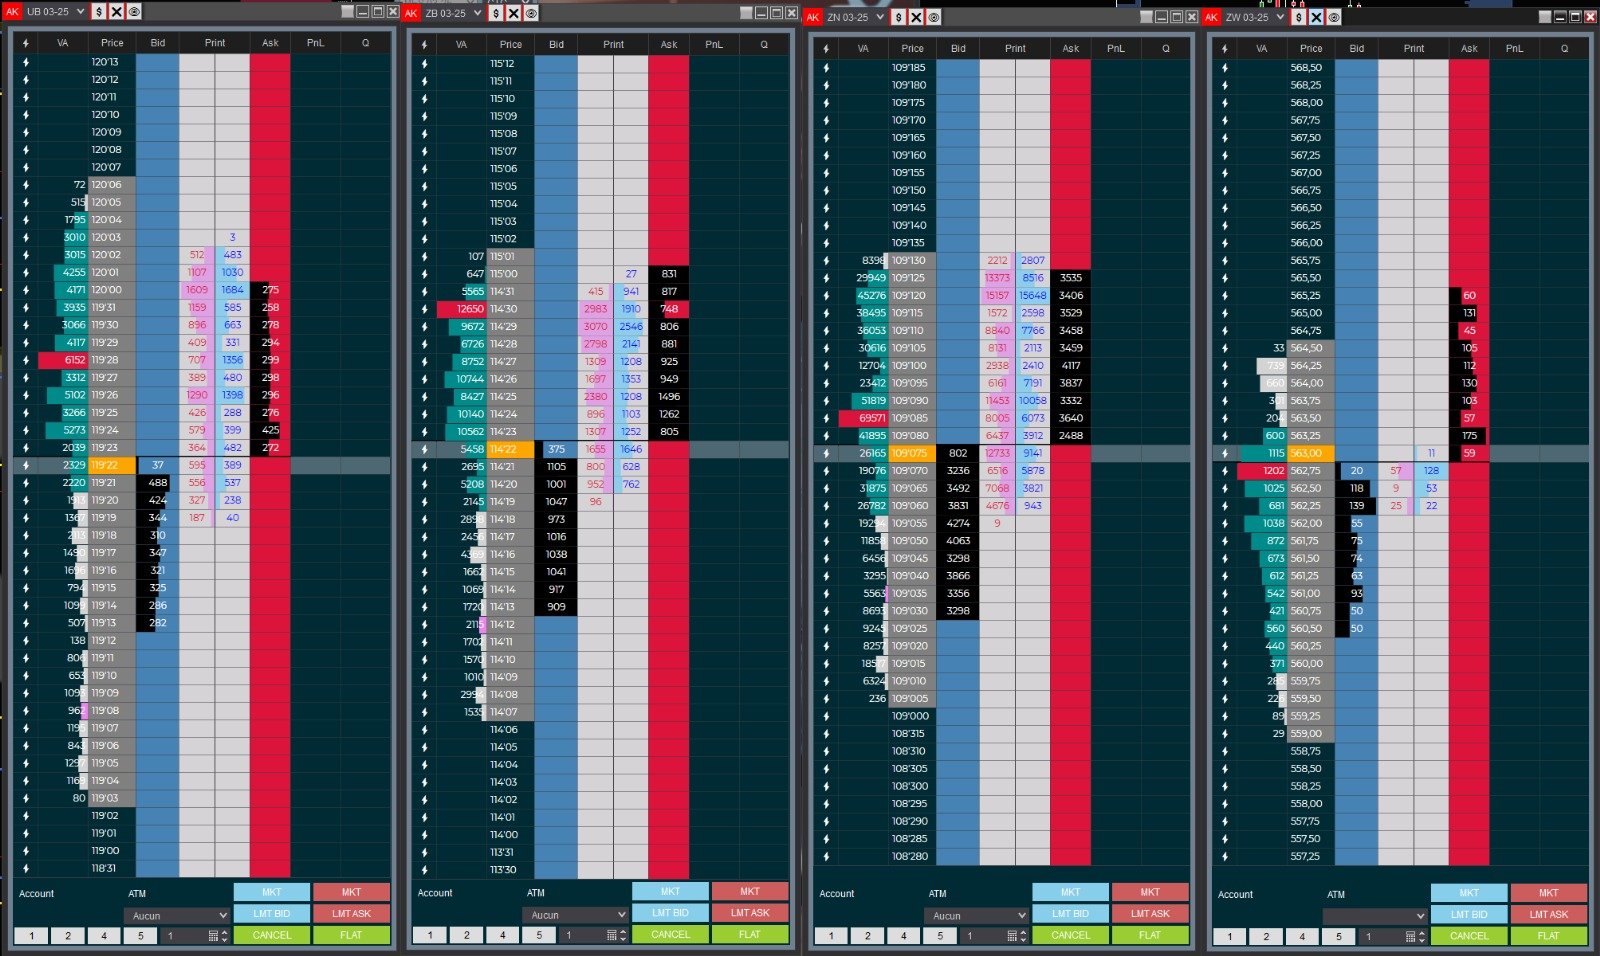The width and height of the screenshot is (1600, 956).
Task: Click the PnL column header in UB panel
Action: [315, 43]
